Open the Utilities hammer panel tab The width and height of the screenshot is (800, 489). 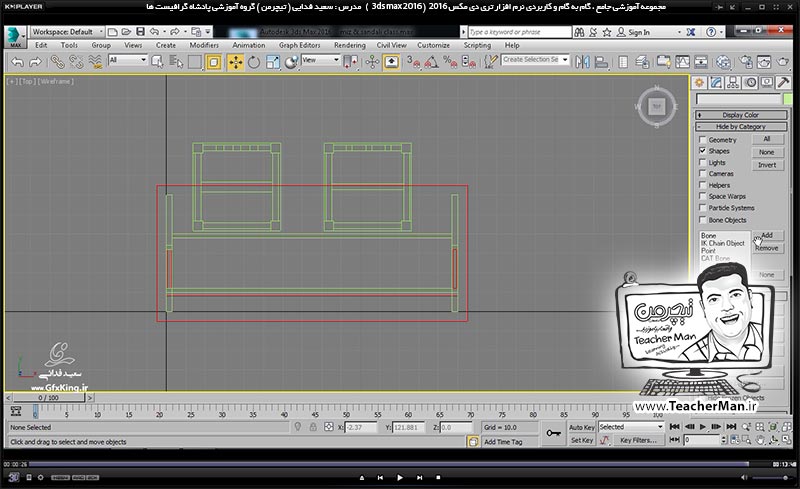pyautogui.click(x=783, y=82)
